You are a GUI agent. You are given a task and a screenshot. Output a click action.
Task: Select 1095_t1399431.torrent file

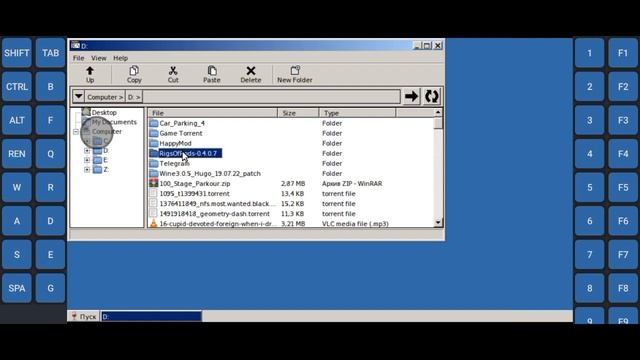click(194, 193)
